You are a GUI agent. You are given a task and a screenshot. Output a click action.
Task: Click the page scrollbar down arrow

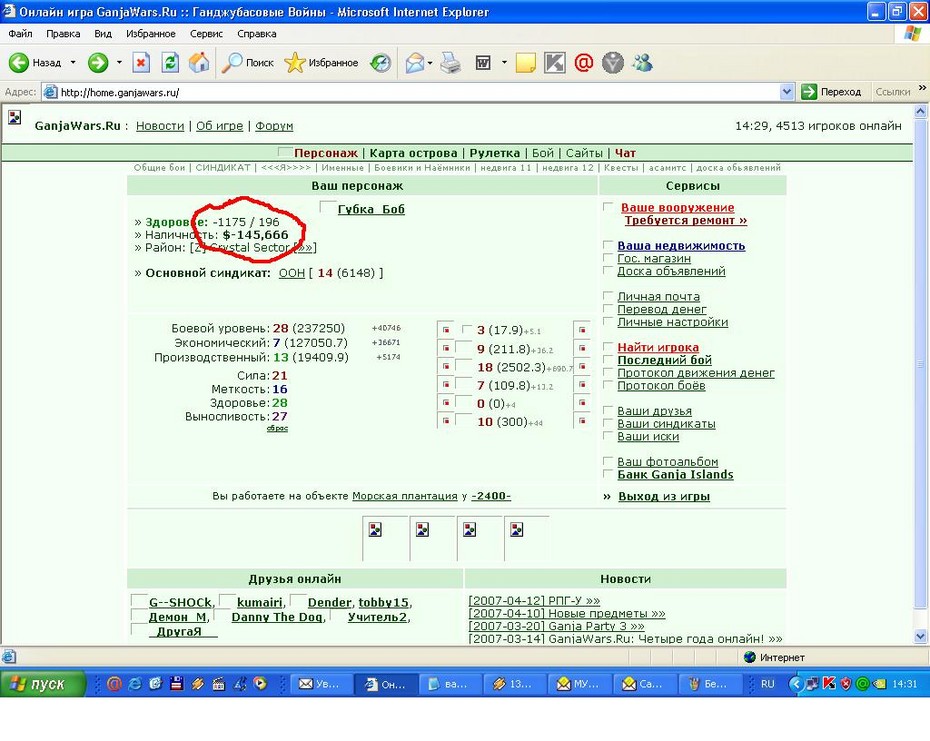point(921,636)
